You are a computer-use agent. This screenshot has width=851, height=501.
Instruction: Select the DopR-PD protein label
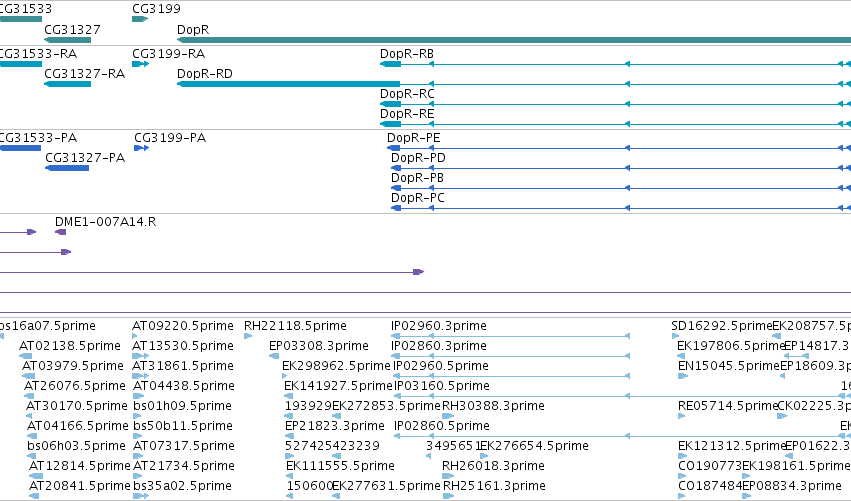click(418, 158)
